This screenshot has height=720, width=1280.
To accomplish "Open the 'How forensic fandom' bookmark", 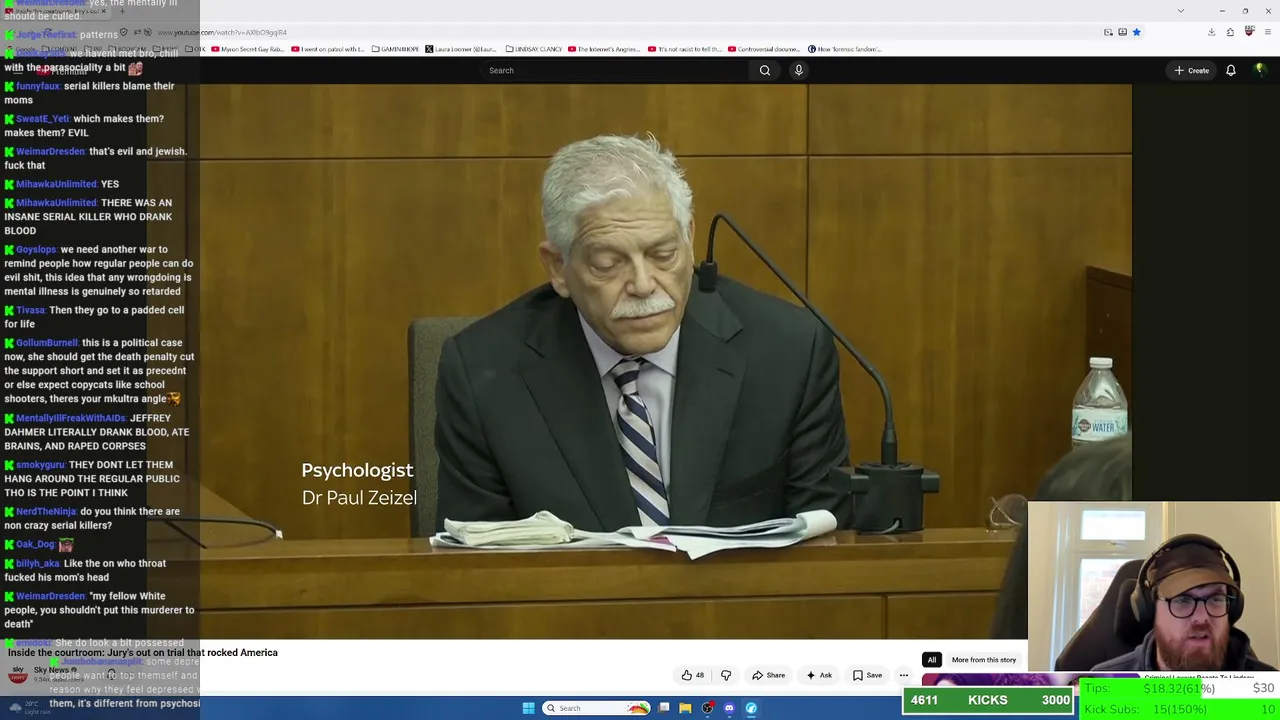I will (844, 49).
